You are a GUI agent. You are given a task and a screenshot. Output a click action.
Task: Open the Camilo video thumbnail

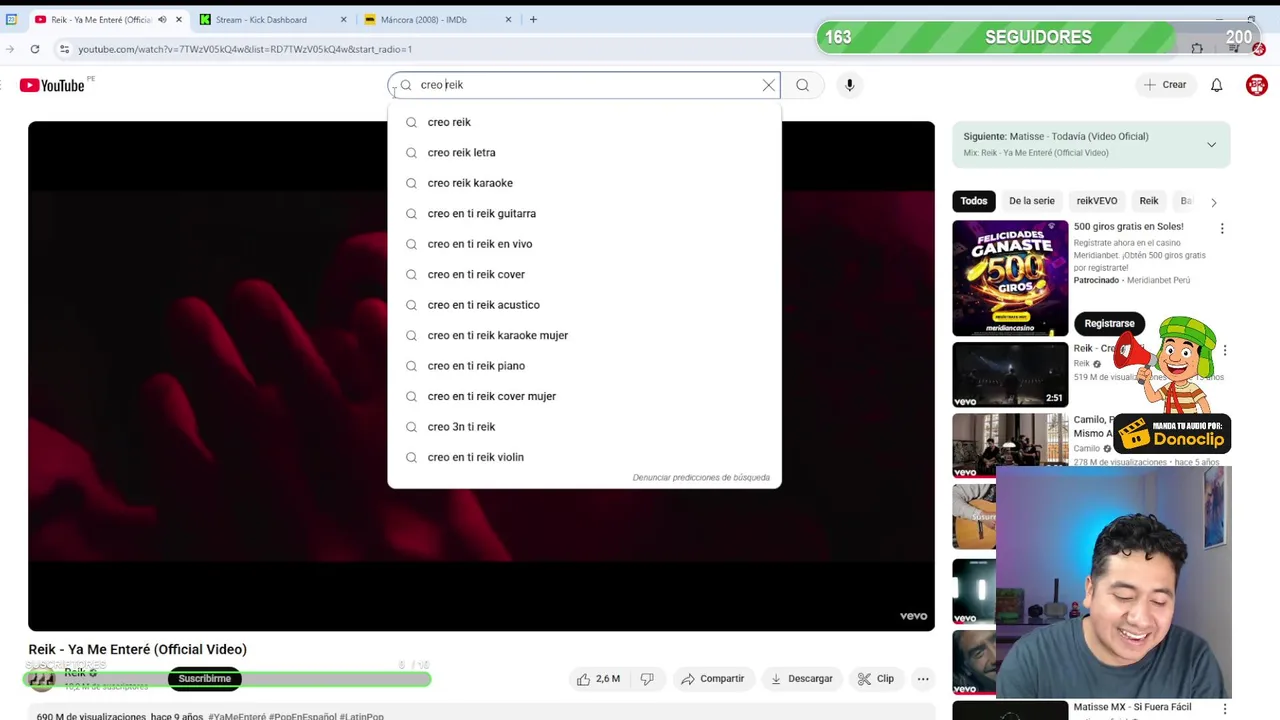point(1010,445)
